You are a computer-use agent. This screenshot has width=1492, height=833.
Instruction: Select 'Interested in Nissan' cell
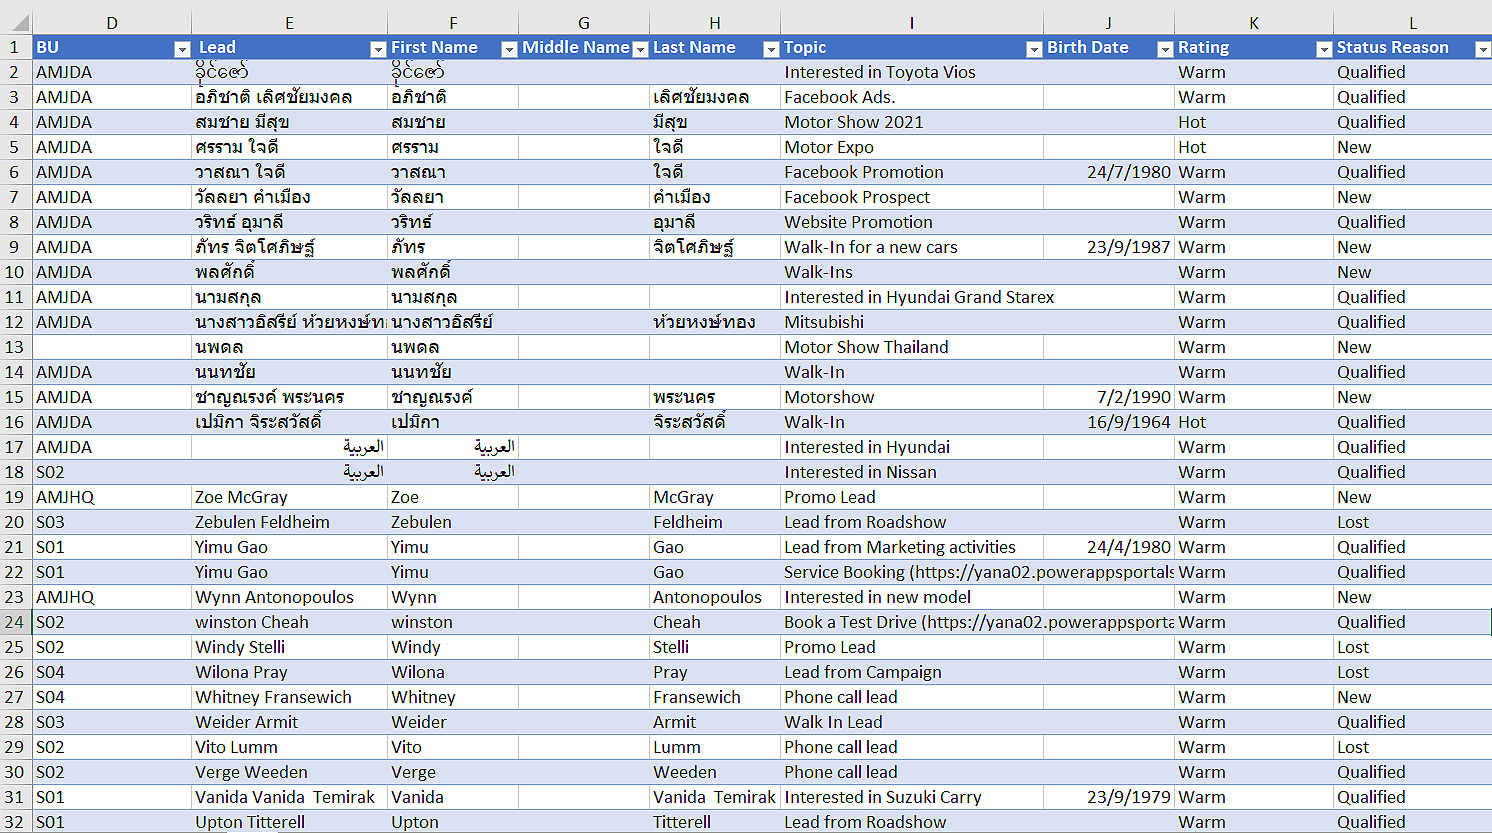coord(911,472)
